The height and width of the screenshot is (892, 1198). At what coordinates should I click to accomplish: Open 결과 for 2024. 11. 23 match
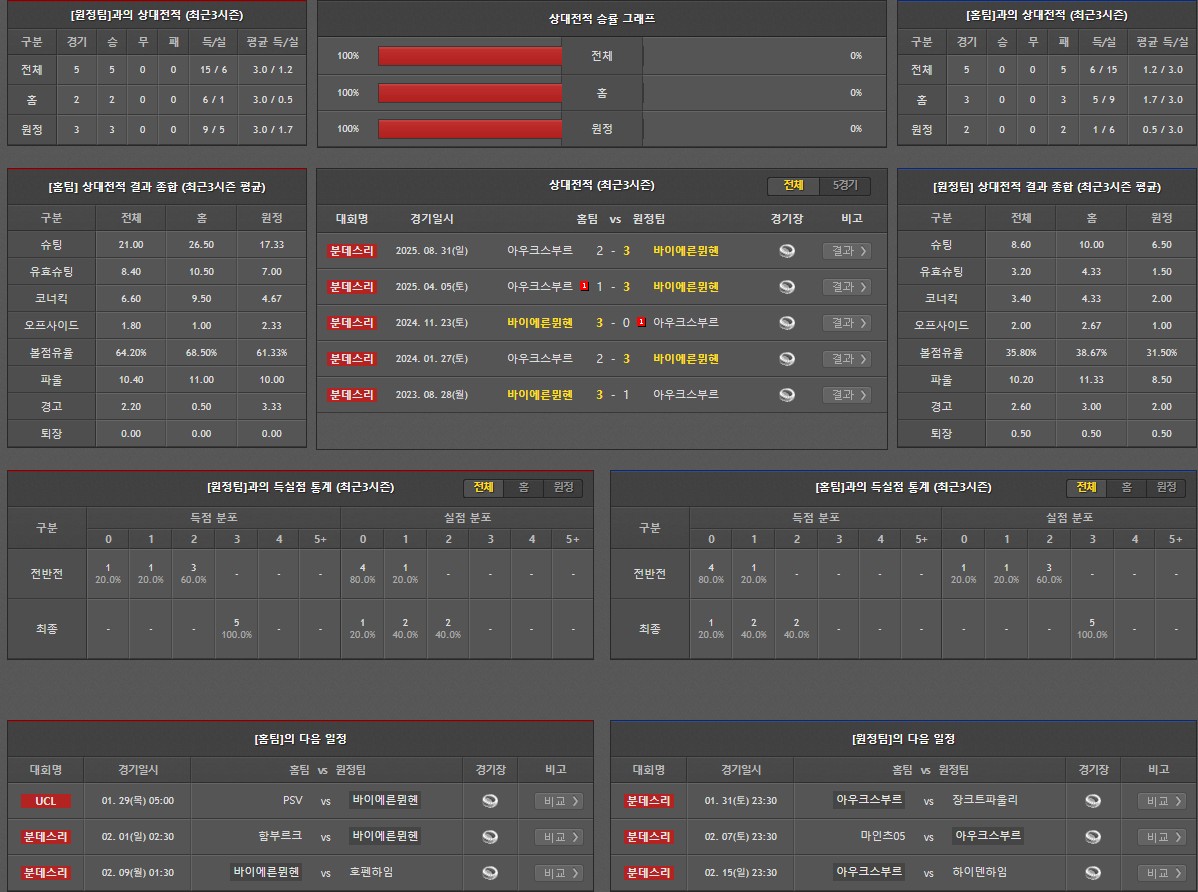click(x=846, y=323)
